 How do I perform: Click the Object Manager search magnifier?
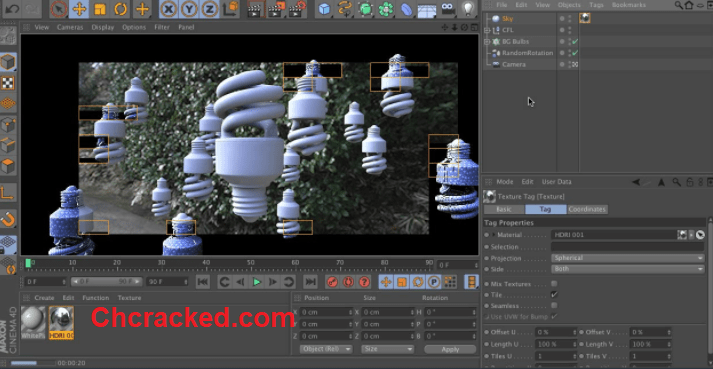point(678,5)
